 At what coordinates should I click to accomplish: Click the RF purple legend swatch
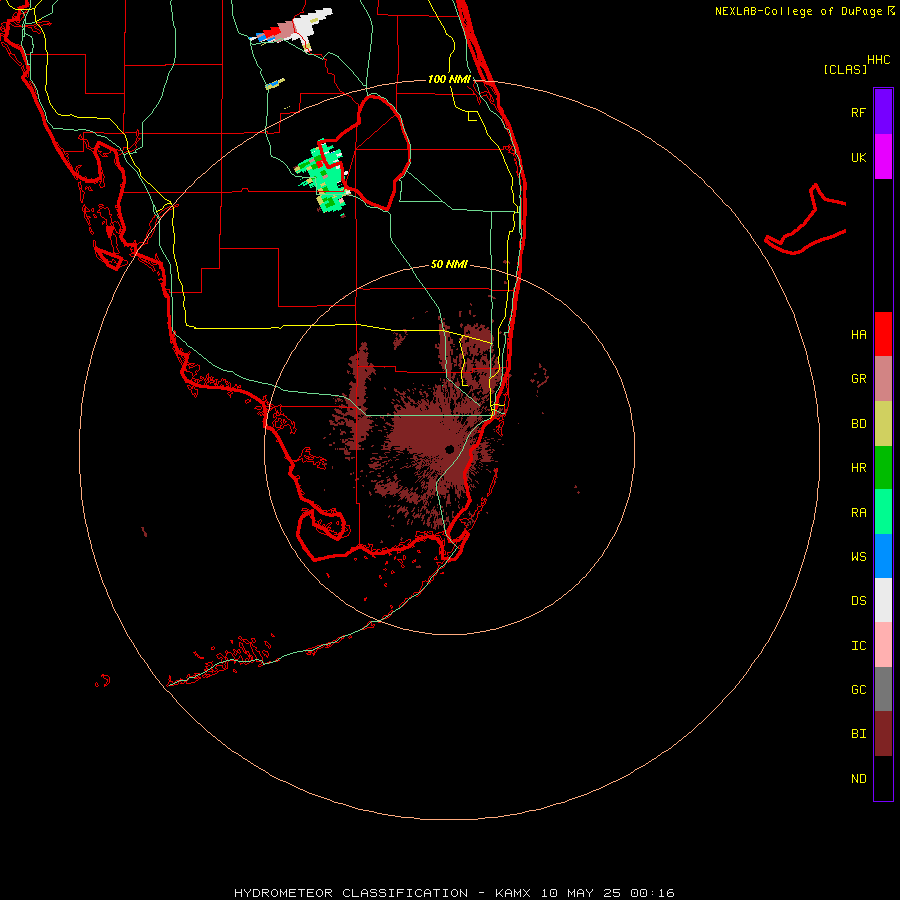coord(883,112)
